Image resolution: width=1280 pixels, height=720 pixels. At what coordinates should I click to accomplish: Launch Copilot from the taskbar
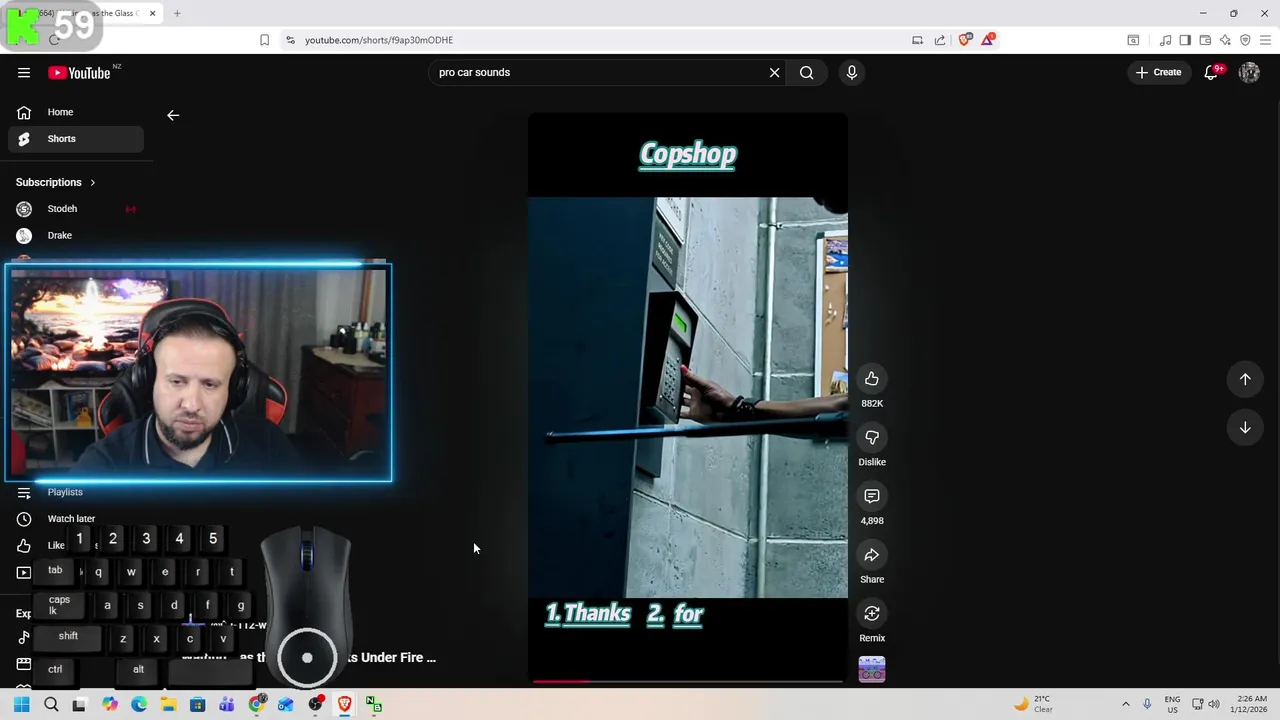tap(110, 704)
